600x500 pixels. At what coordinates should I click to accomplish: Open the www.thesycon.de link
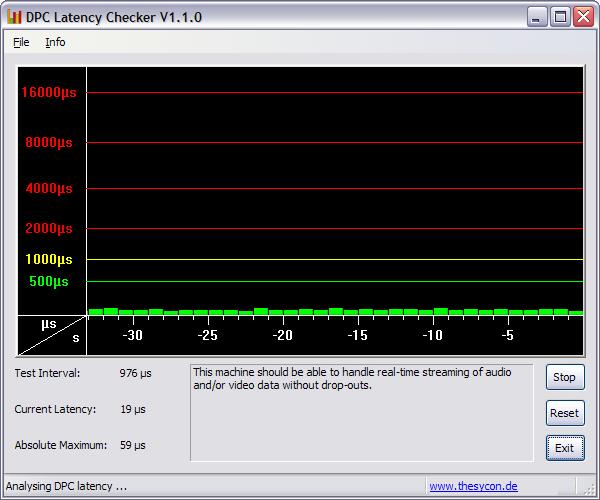coord(473,486)
